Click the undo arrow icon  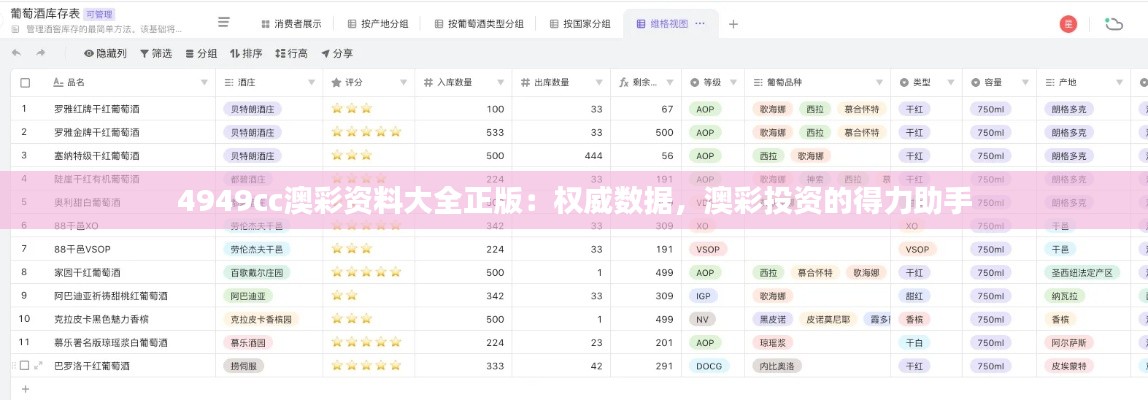pos(16,53)
